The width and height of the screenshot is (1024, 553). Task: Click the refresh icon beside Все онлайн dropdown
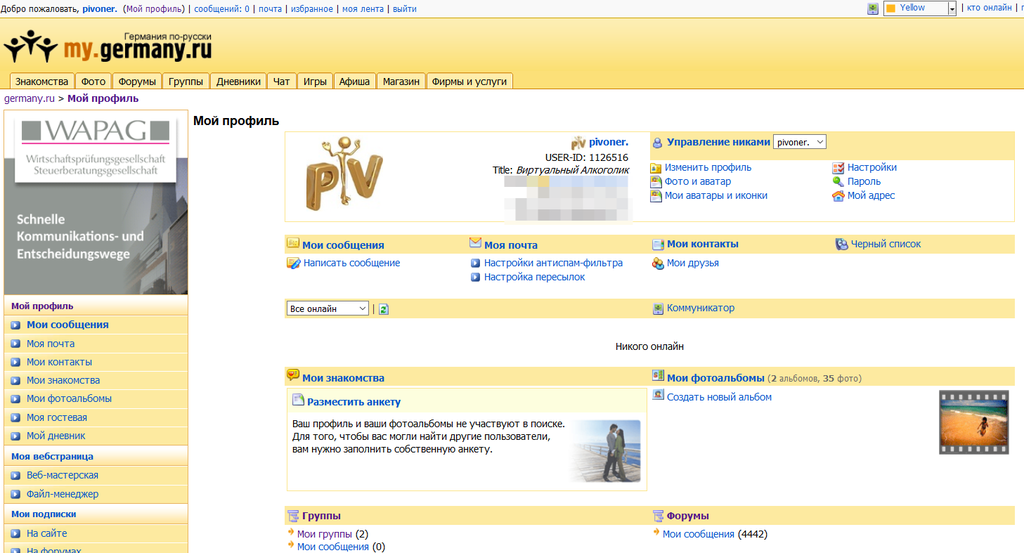[x=384, y=309]
